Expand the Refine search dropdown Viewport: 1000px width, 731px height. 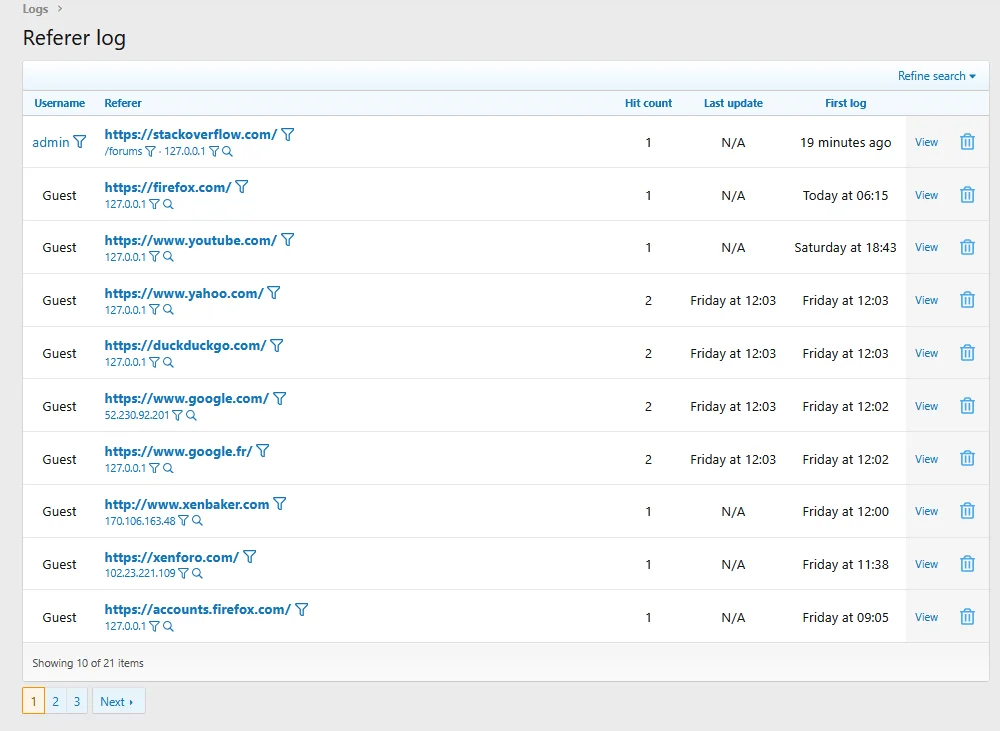pos(936,76)
